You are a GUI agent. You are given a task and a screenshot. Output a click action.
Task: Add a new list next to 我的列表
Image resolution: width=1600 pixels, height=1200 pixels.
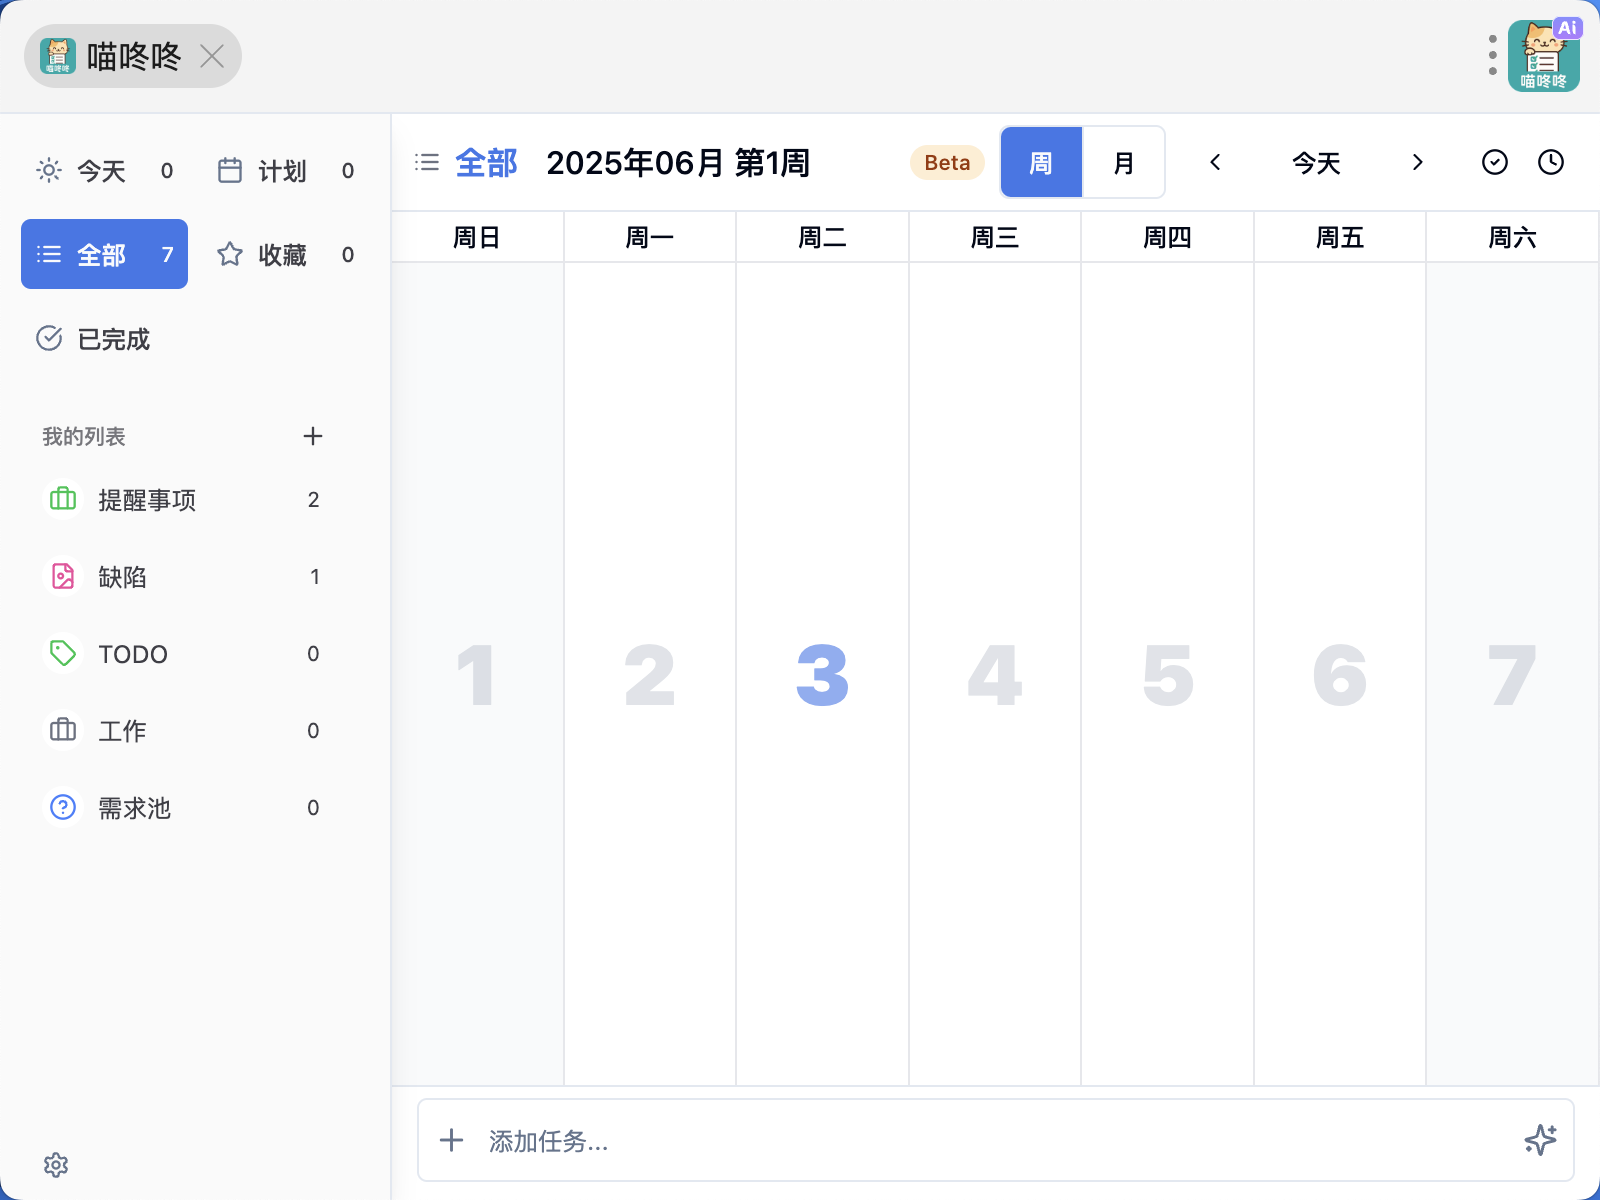point(313,436)
